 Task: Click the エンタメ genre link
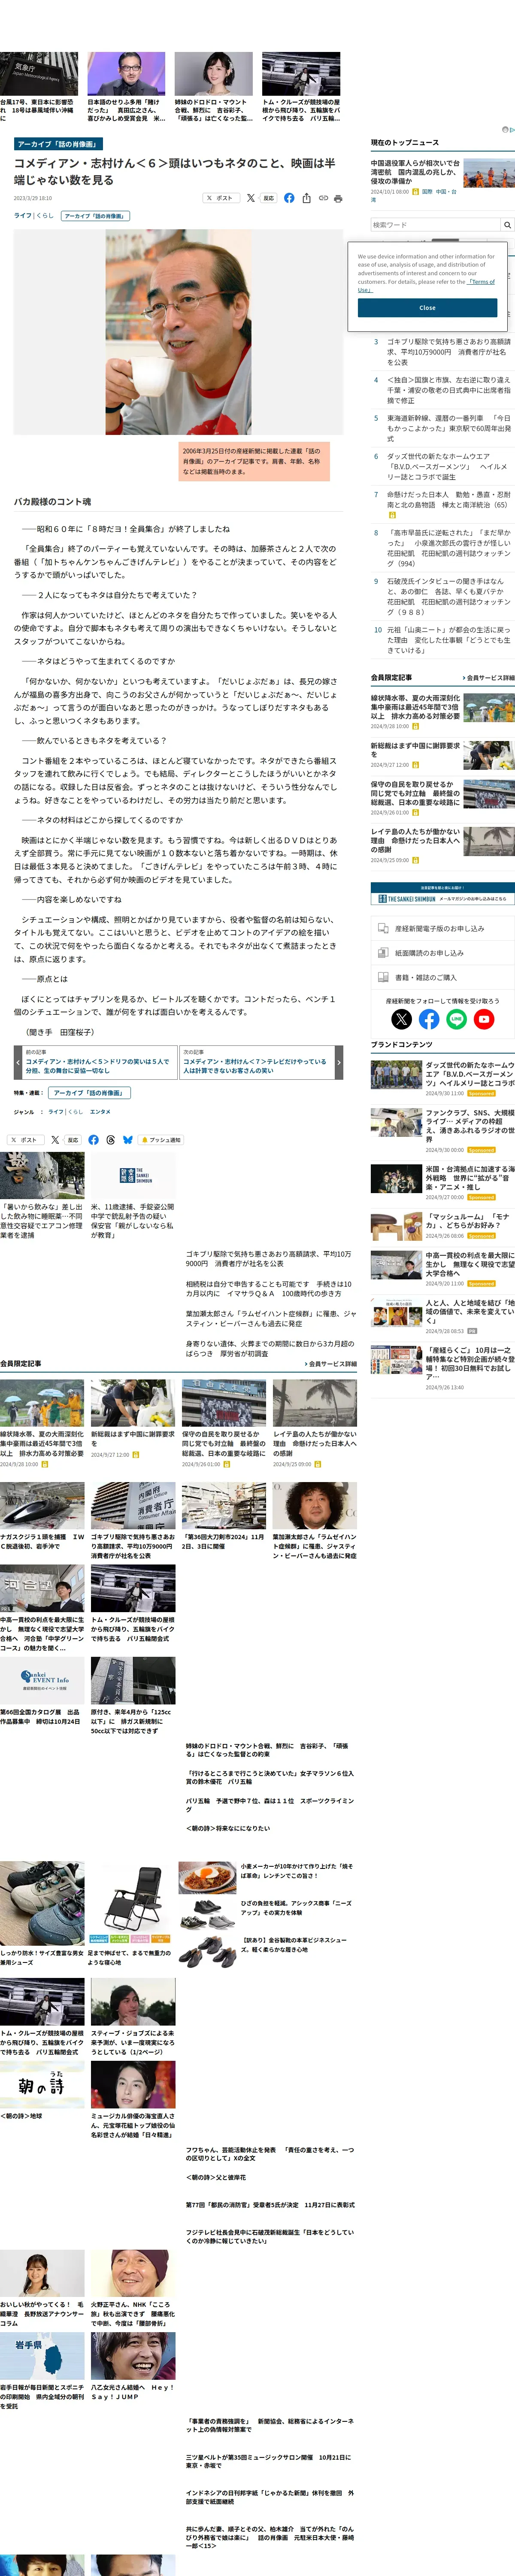(x=100, y=1112)
